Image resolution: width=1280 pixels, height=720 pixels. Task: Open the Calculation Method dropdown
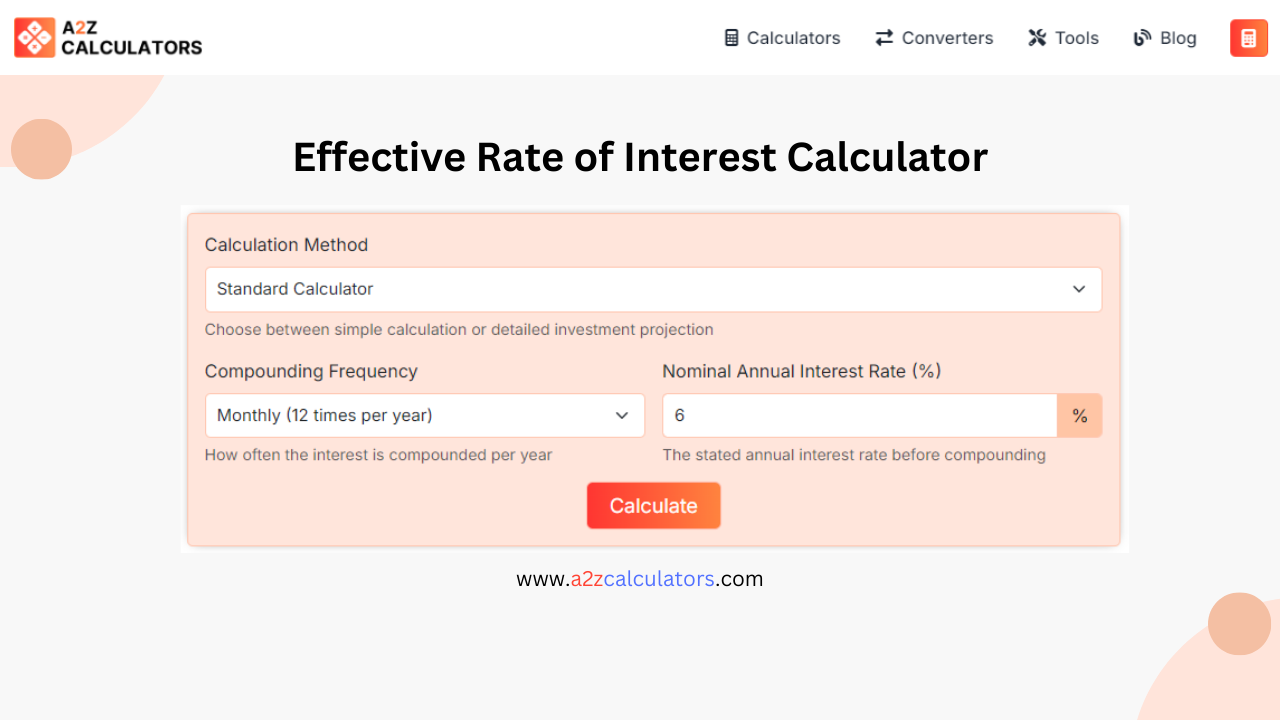coord(653,289)
